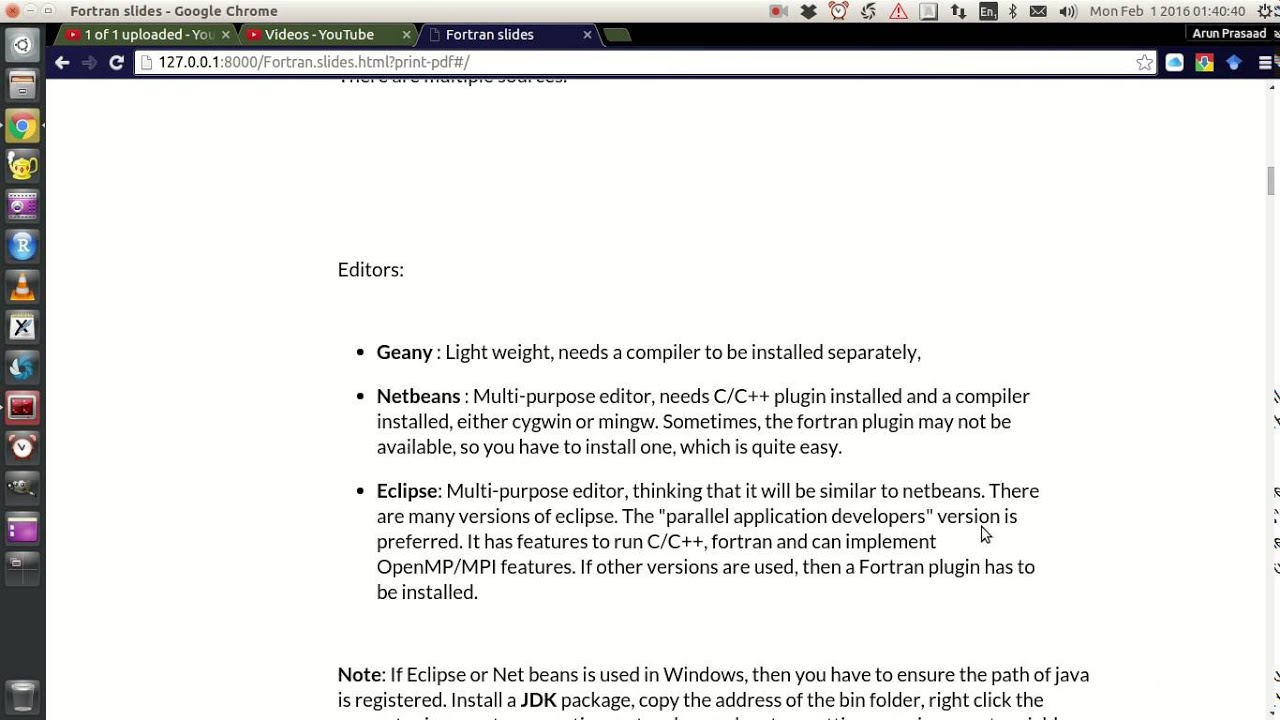Viewport: 1280px width, 720px height.
Task: Click the red warning triangle in tray
Action: point(898,11)
